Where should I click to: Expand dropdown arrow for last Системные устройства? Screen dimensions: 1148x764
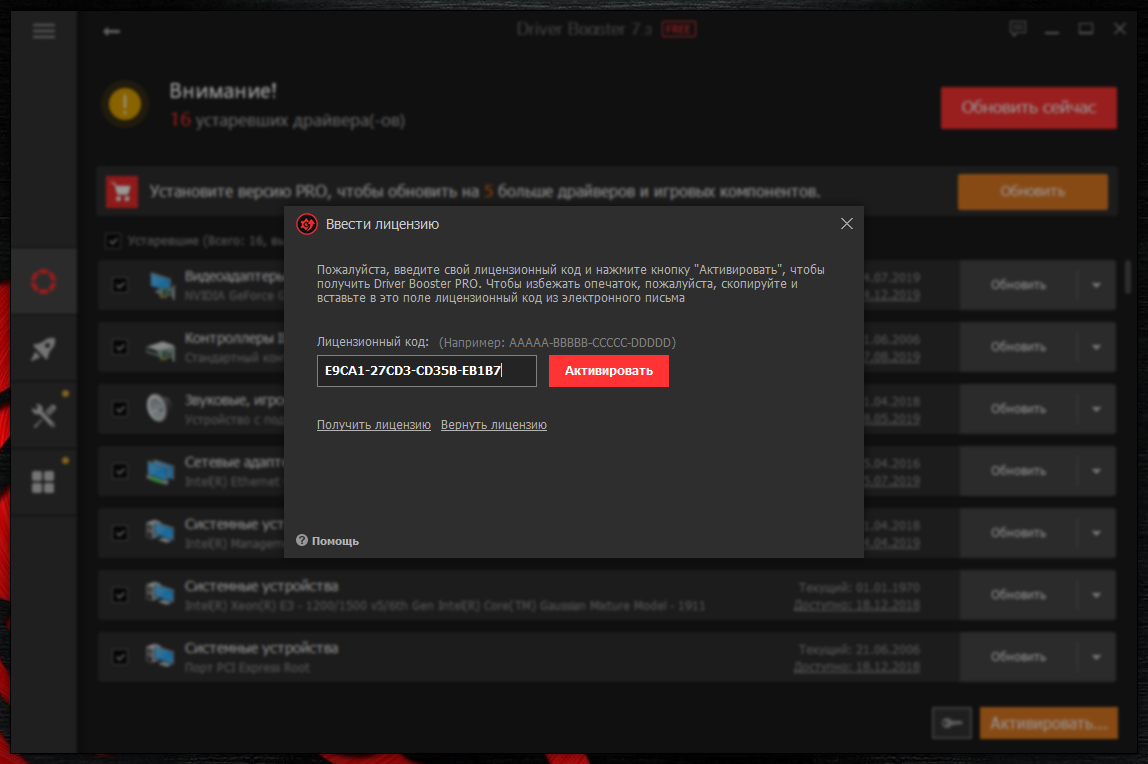point(1096,657)
